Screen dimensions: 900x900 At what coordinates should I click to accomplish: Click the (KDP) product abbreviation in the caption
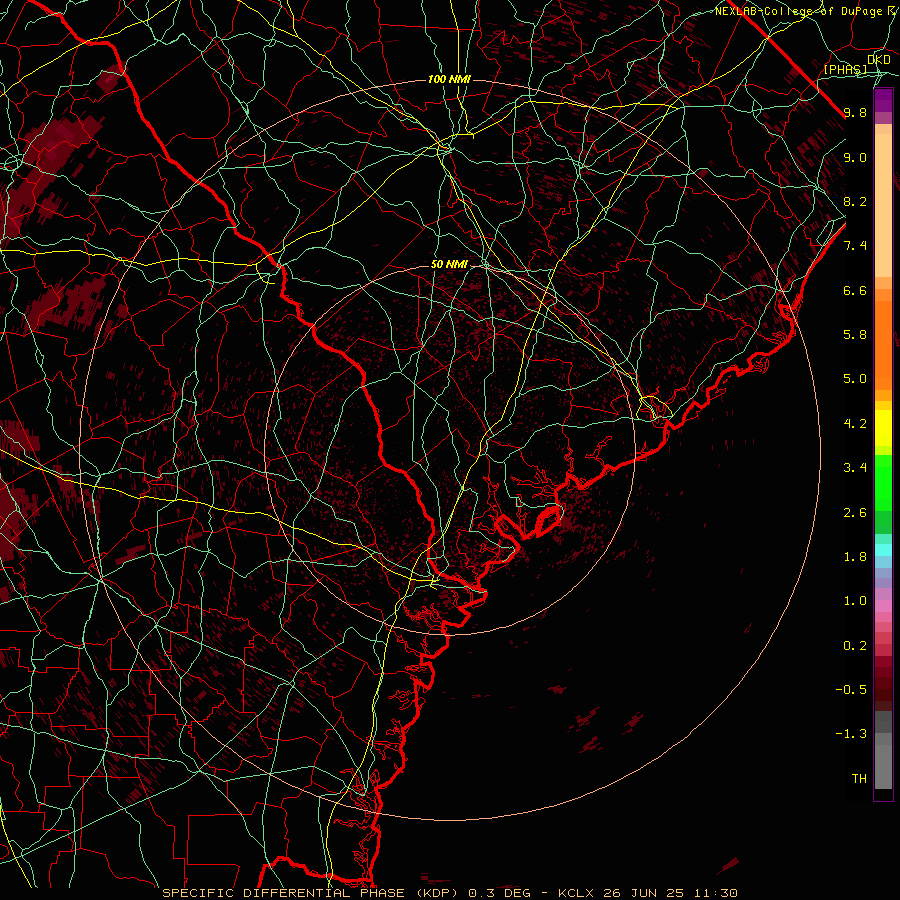[438, 893]
